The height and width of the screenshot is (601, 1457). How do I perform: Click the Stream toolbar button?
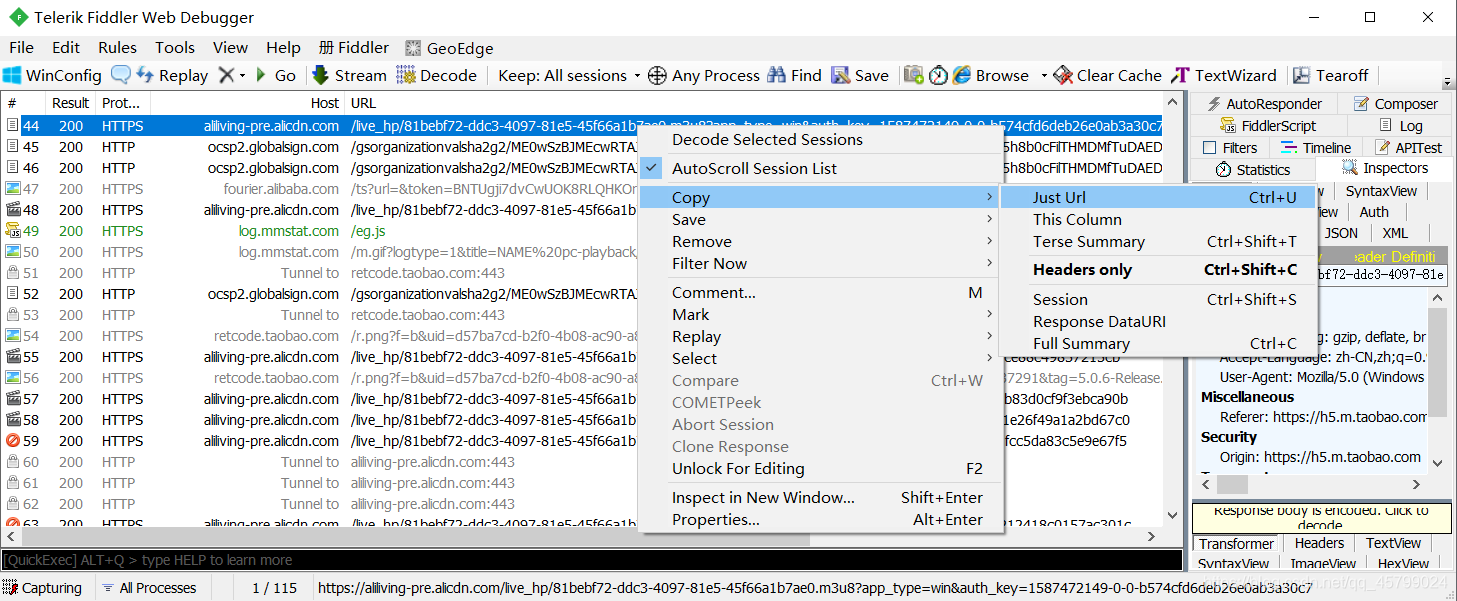[348, 75]
